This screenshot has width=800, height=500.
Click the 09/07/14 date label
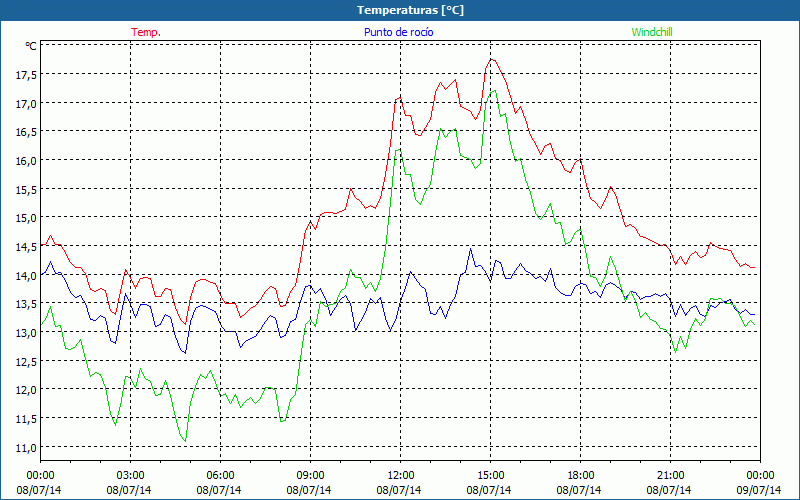(x=759, y=490)
